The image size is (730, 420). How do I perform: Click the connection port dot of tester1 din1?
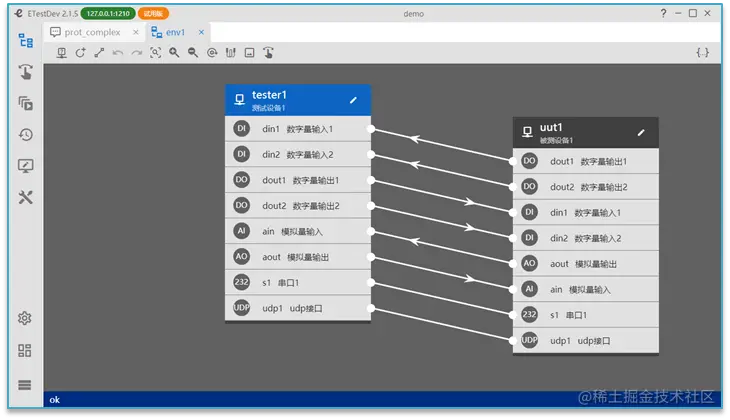point(371,129)
